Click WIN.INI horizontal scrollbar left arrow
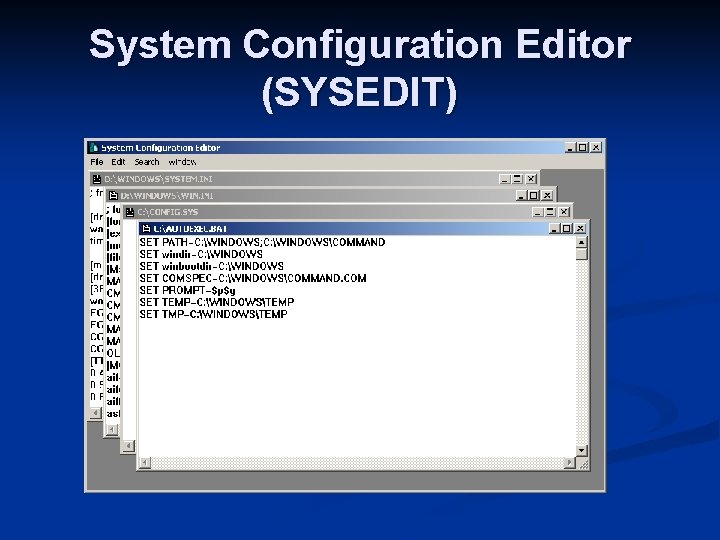Image resolution: width=720 pixels, height=540 pixels. coord(112,430)
